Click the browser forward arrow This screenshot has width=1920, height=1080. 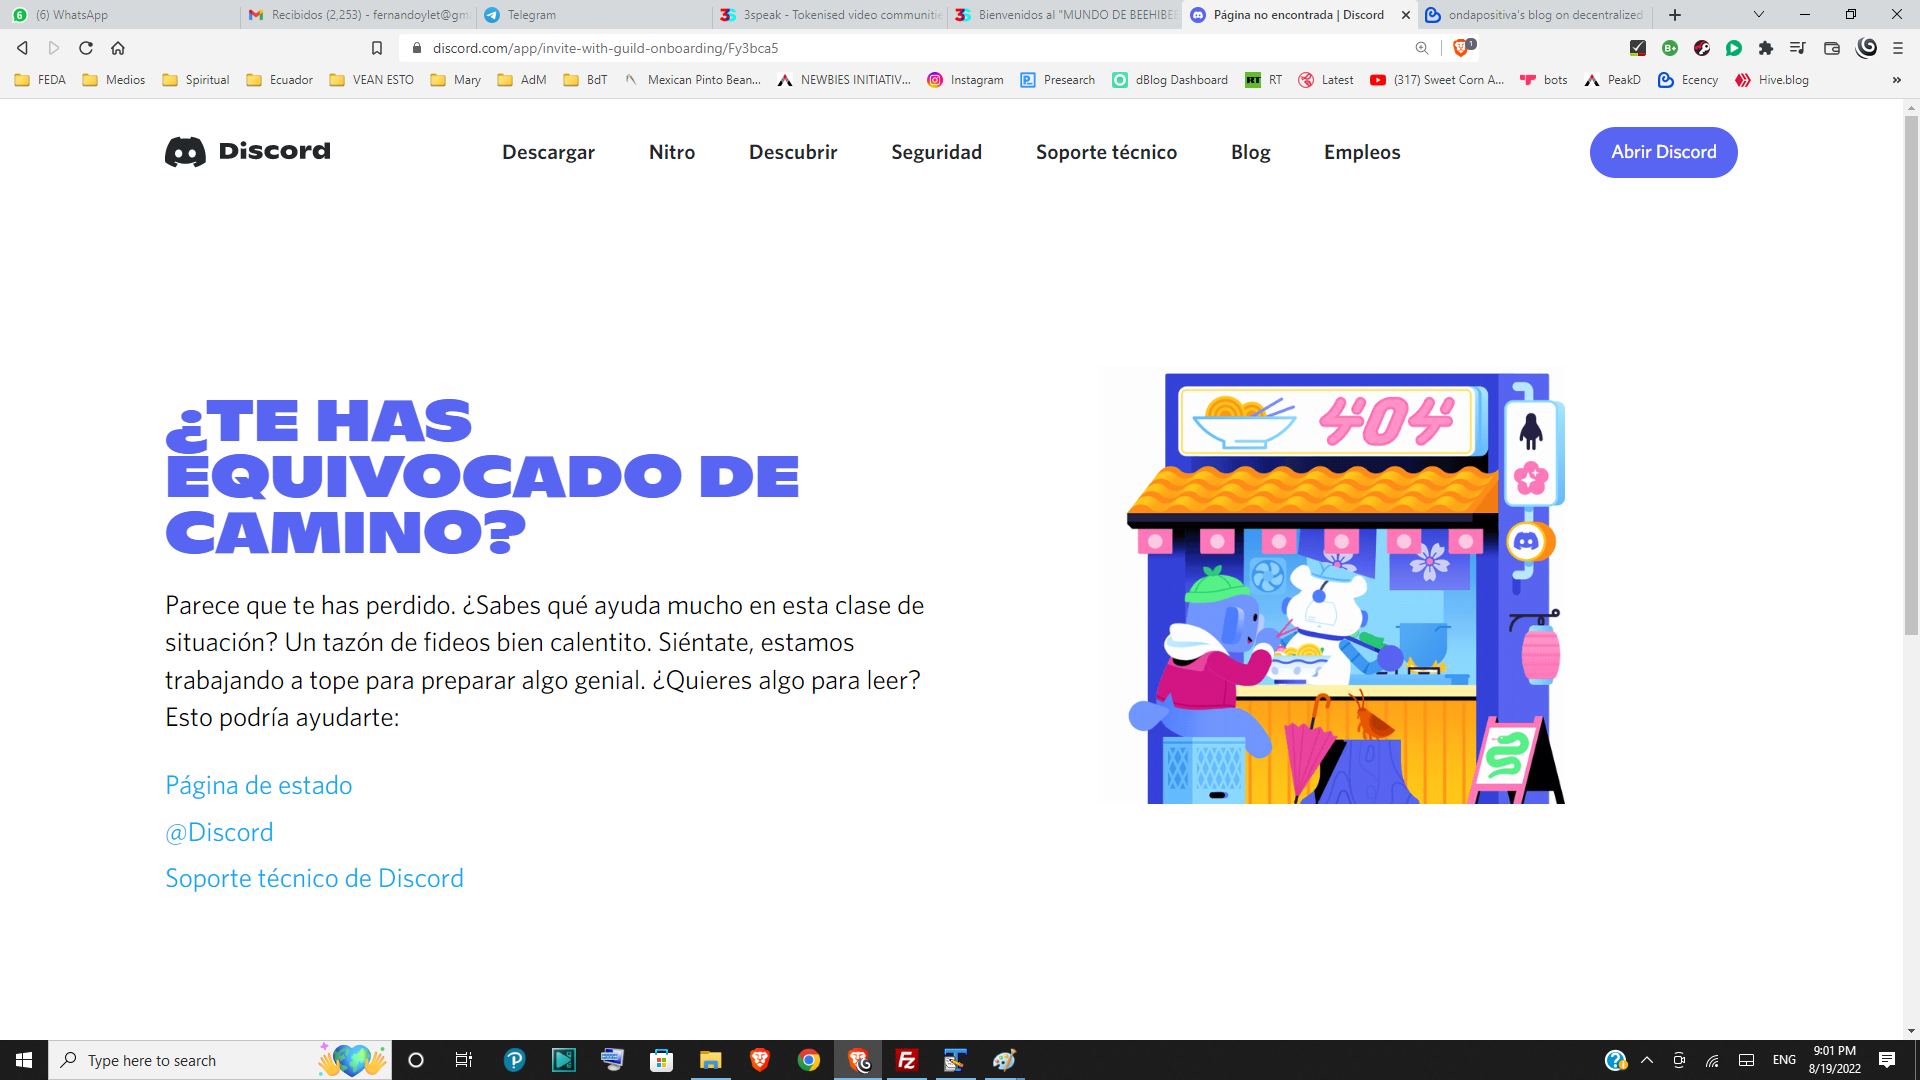(54, 48)
